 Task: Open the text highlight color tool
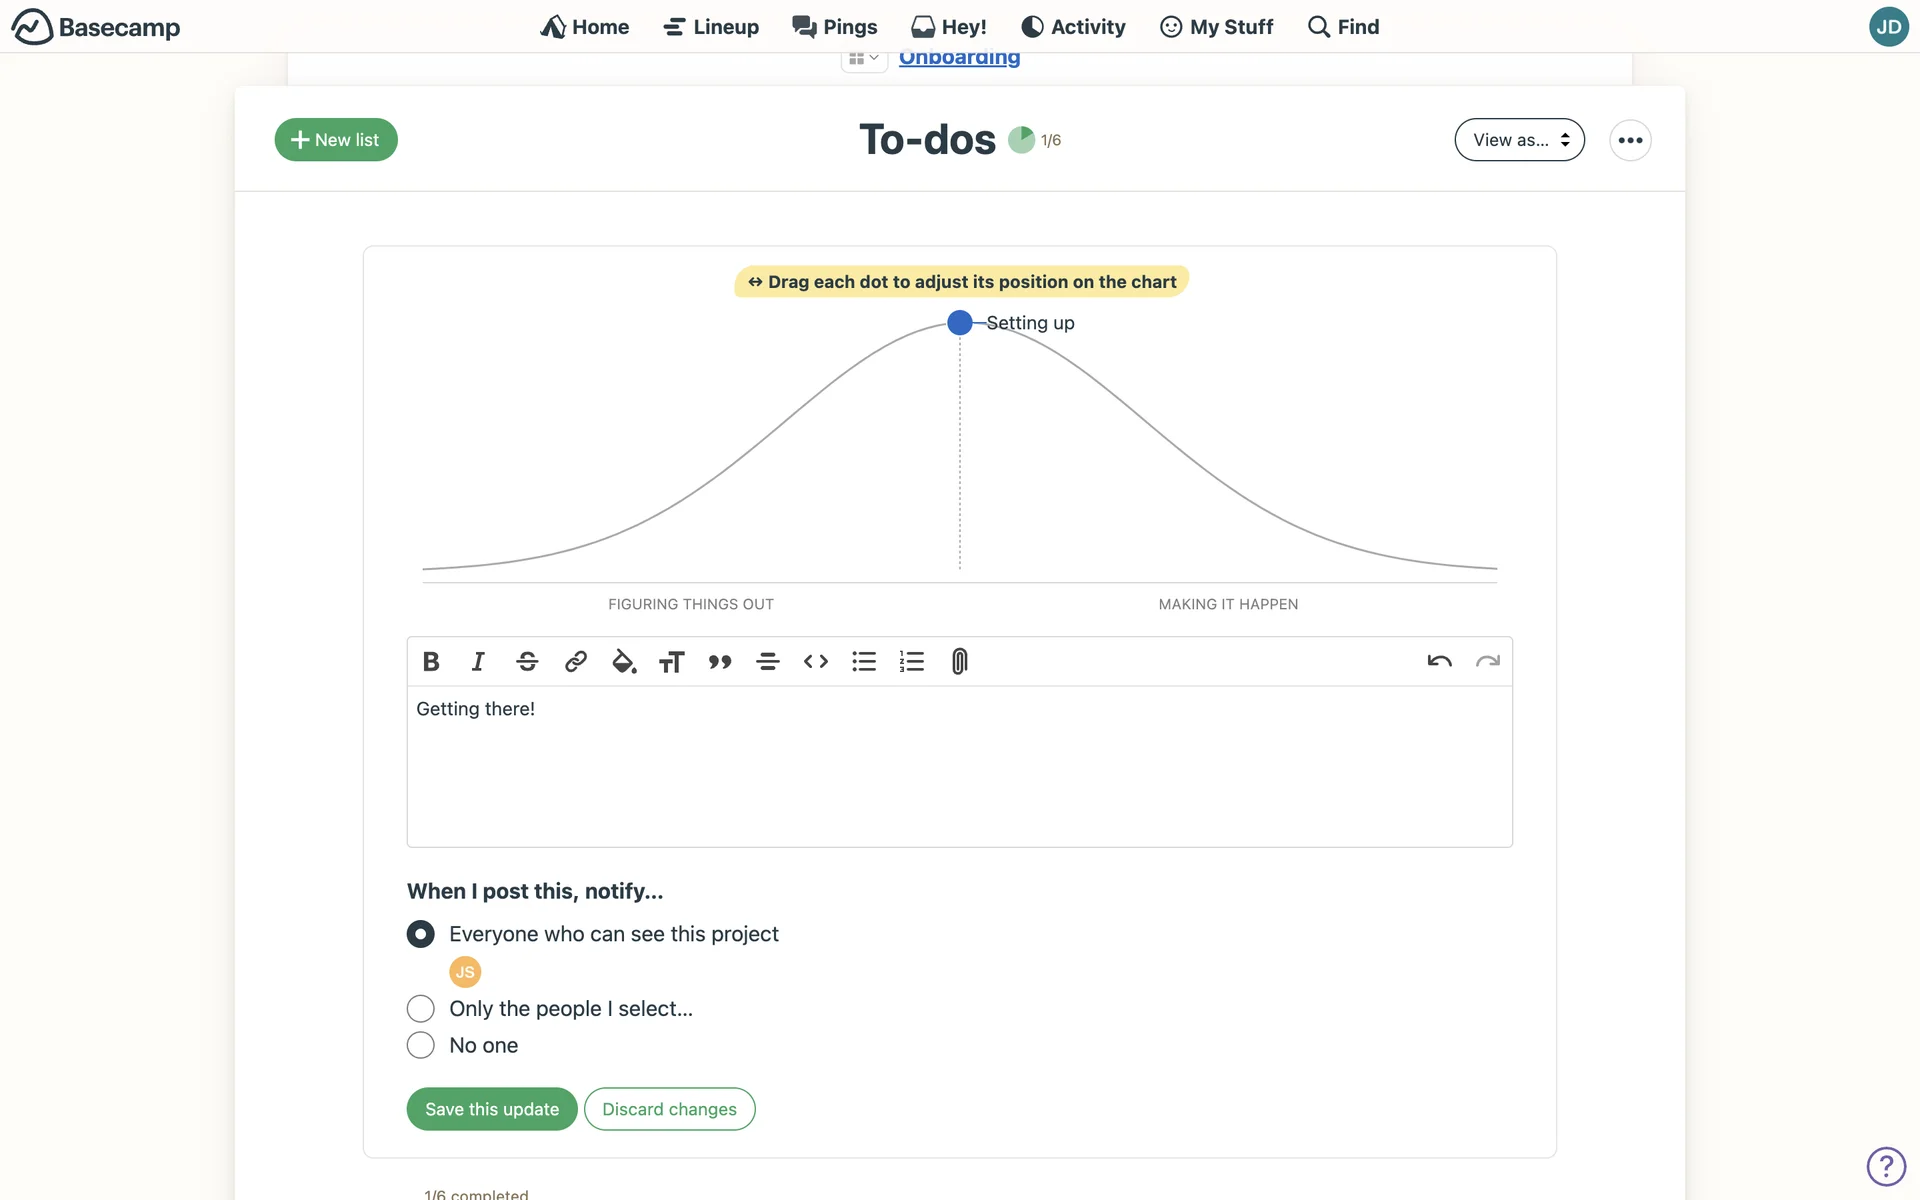[x=624, y=662]
